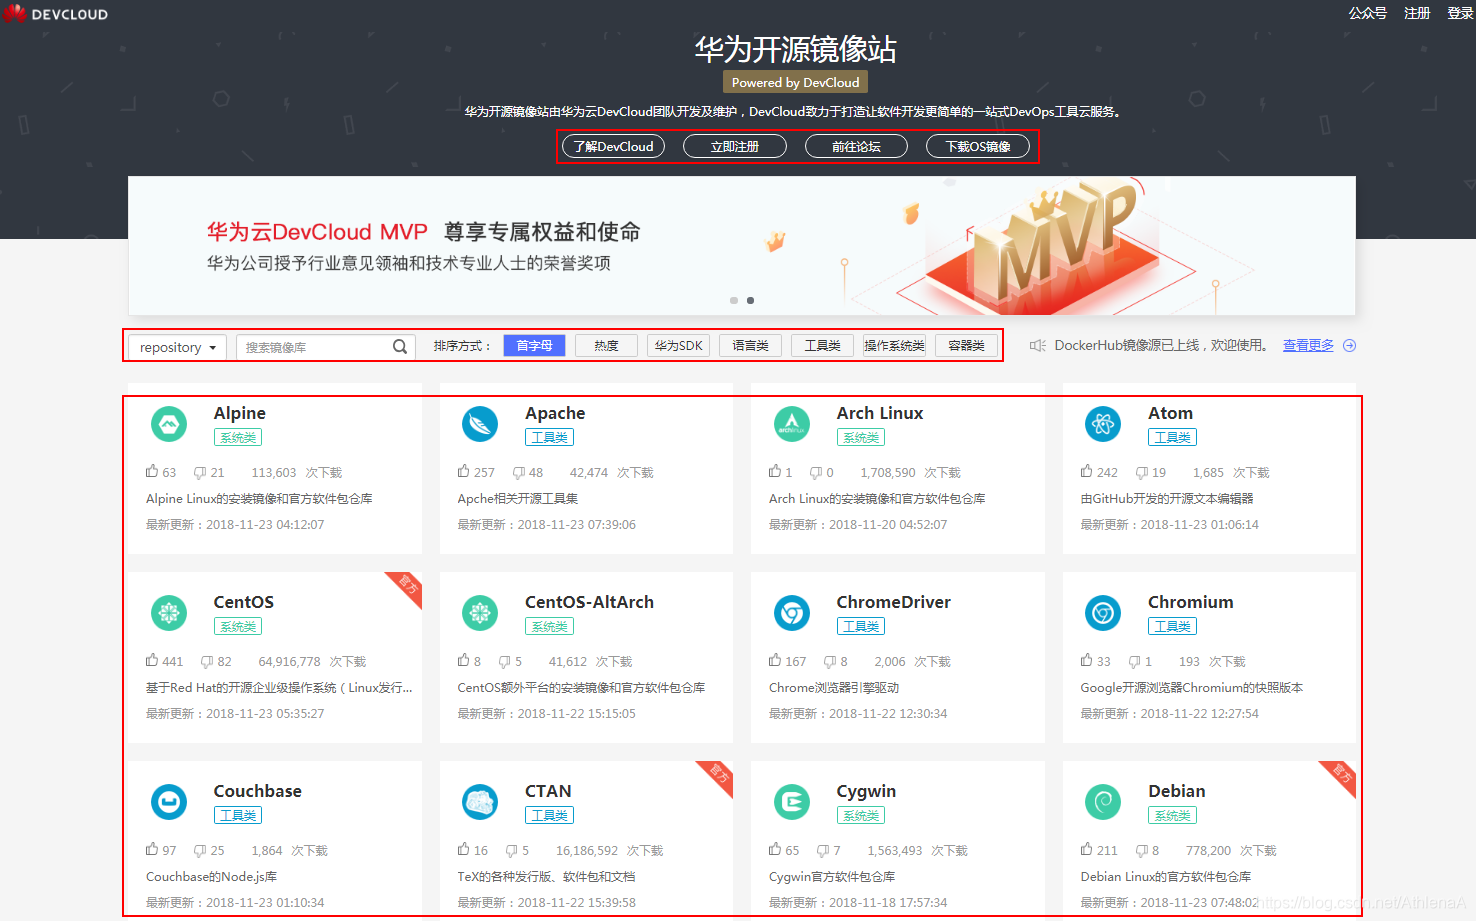The image size is (1476, 921).
Task: Open the repository dropdown
Action: pyautogui.click(x=178, y=347)
